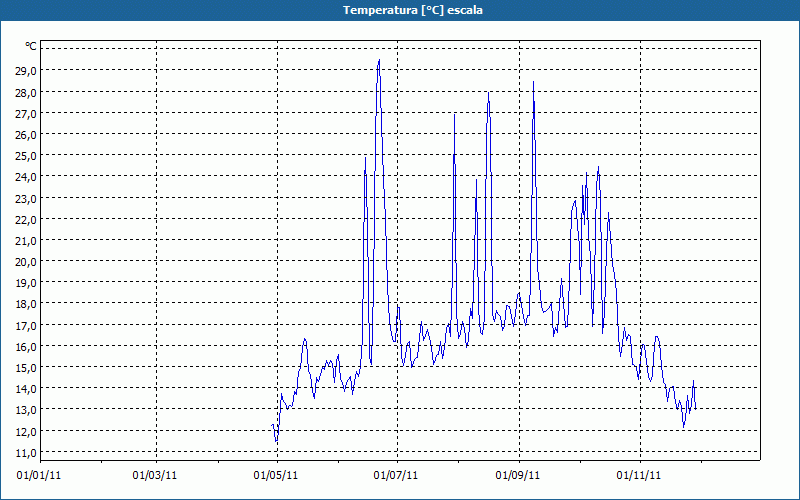Click the 'Temperatura [°C] escala' chart title

(x=412, y=10)
